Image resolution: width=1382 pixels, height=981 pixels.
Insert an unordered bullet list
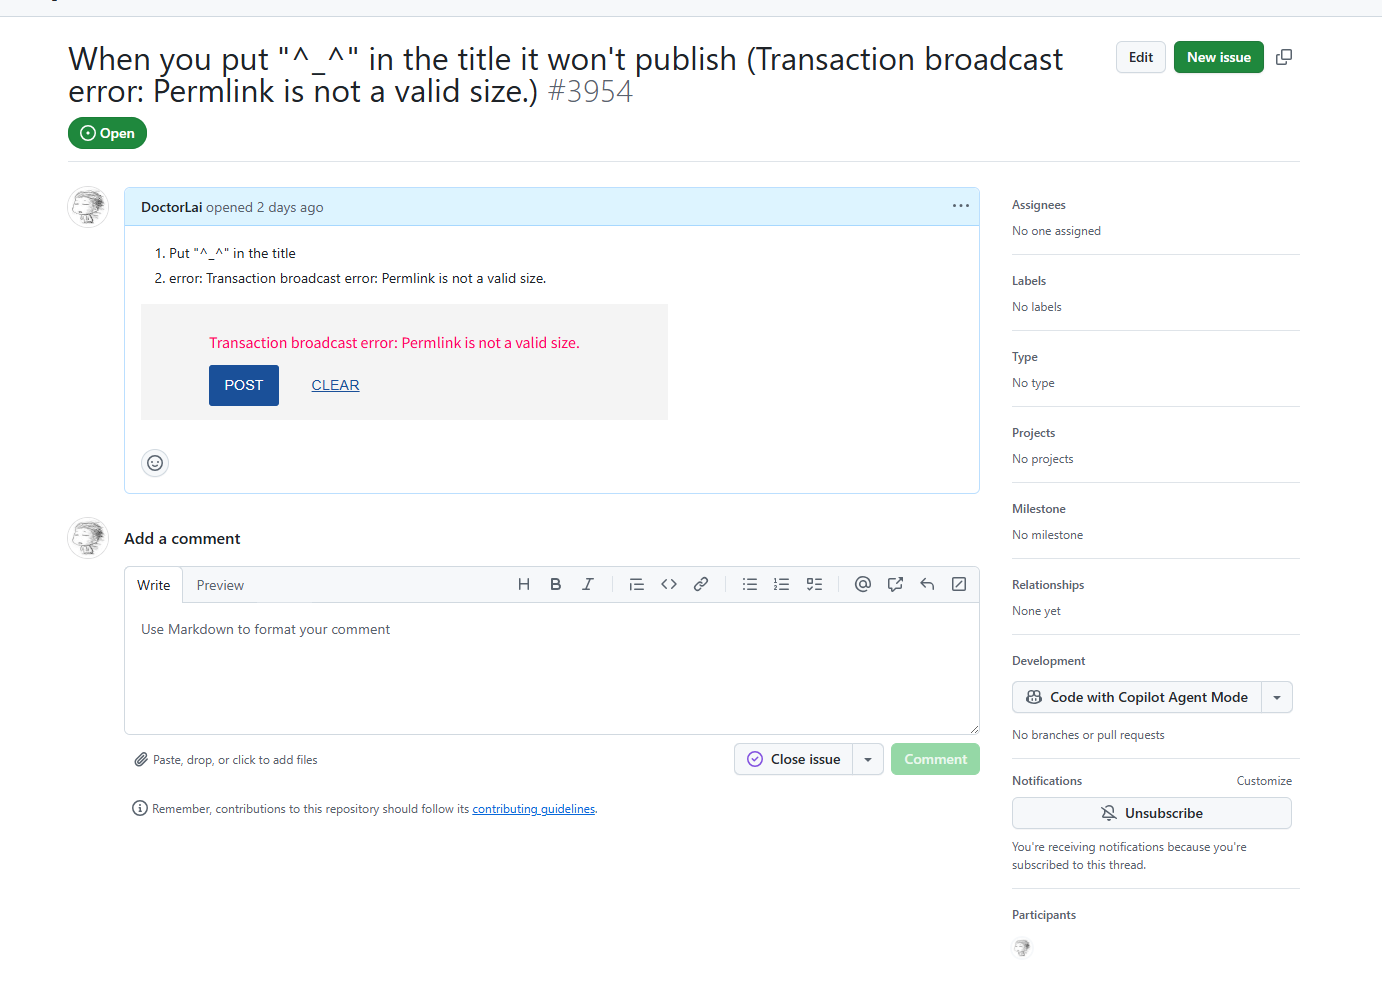pos(749,585)
